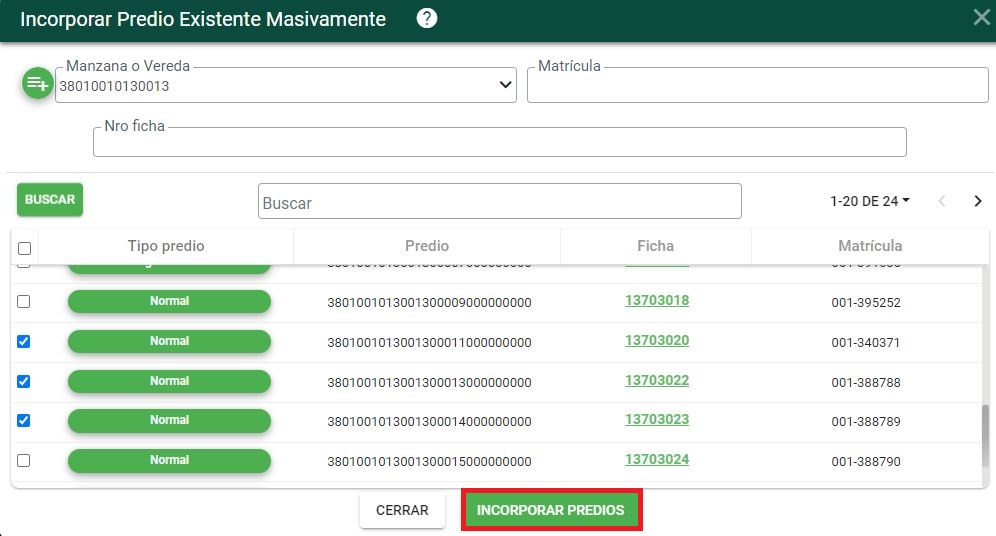This screenshot has height=536, width=996.
Task: Click the CERRAR button
Action: click(402, 510)
